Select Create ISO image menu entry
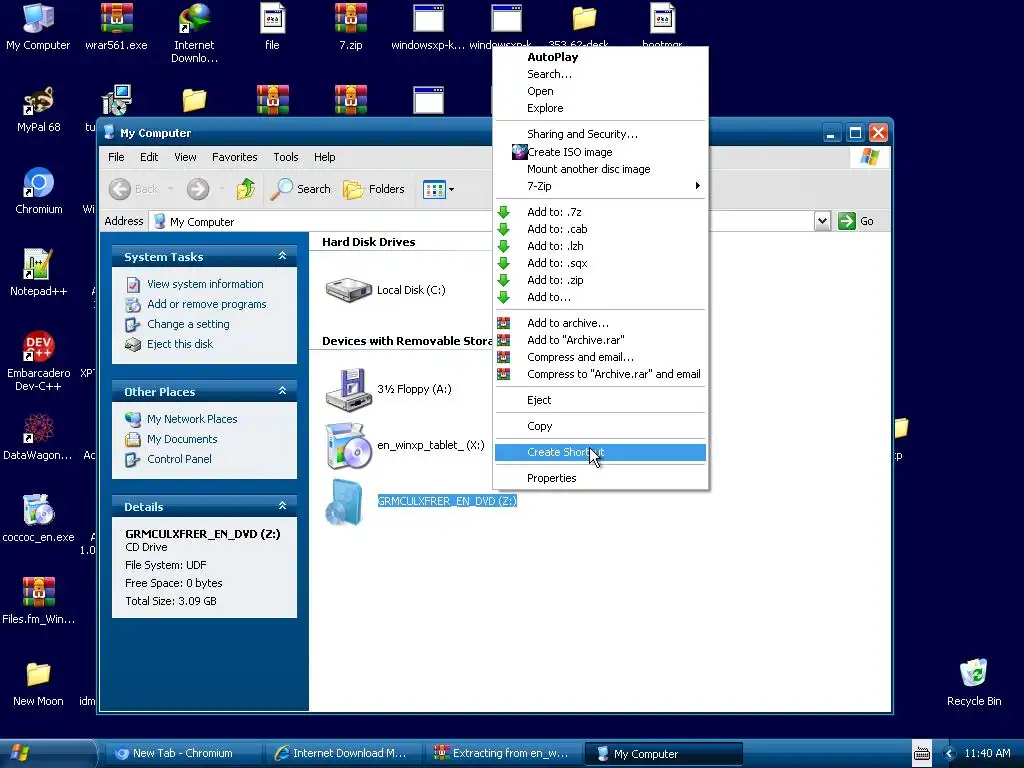Screen dimensions: 1024x768 tap(600, 152)
